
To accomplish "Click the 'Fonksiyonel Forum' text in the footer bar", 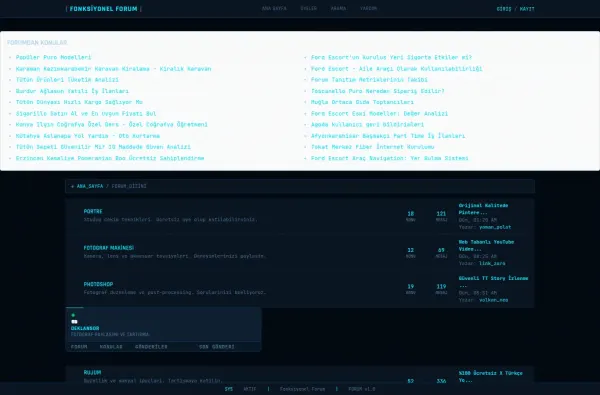I will [x=302, y=389].
